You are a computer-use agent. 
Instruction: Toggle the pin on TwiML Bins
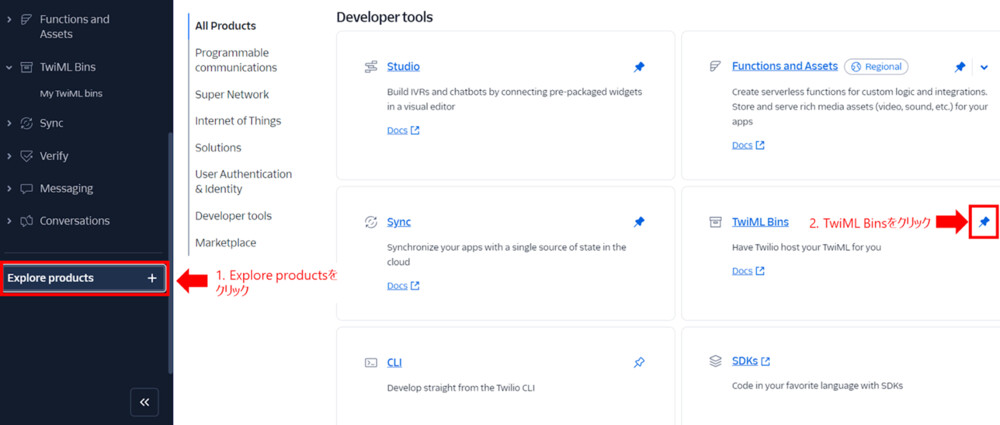tap(984, 222)
